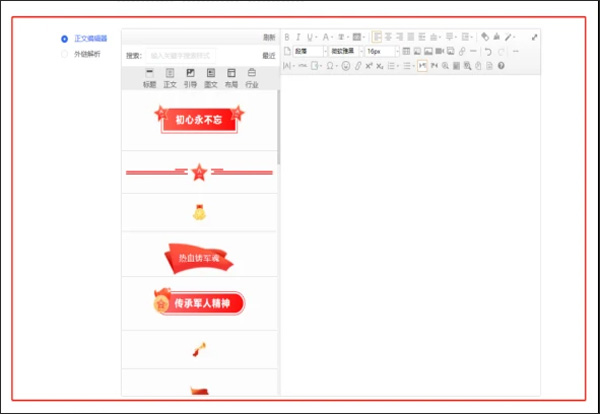Select the 外链解析 radio option
This screenshot has height=414, width=600.
pos(65,54)
